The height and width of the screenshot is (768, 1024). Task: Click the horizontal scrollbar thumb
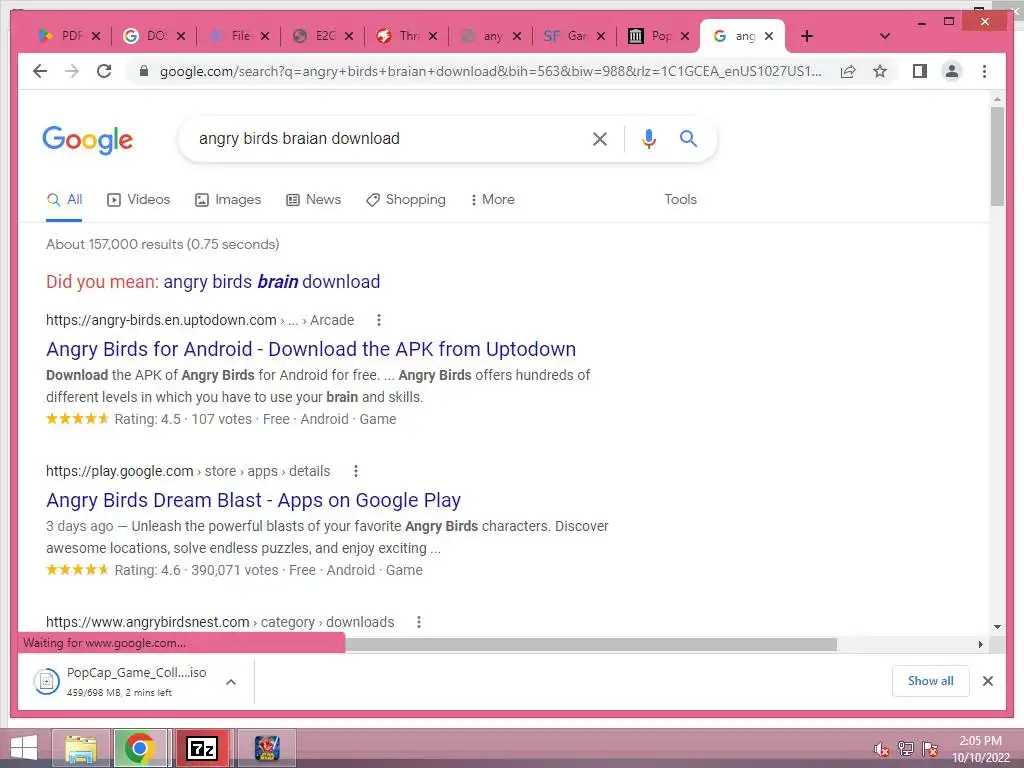point(591,645)
